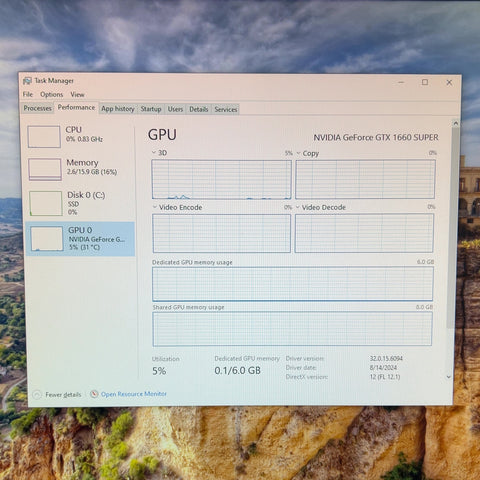Click driver date 8/14/2024
The image size is (480, 480).
[383, 368]
